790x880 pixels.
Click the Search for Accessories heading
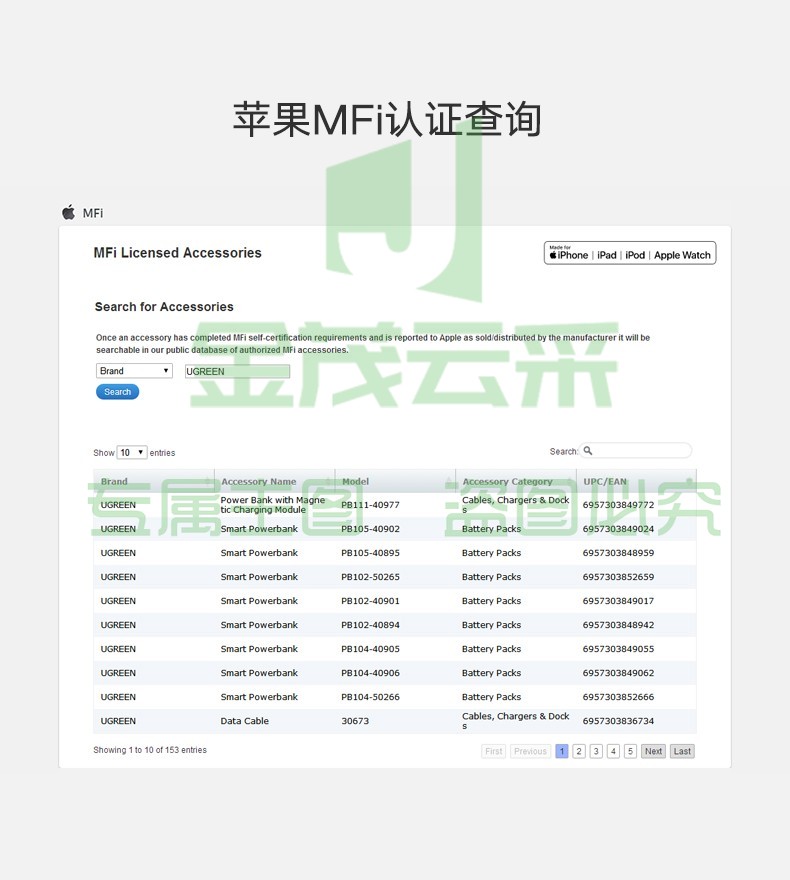point(164,307)
